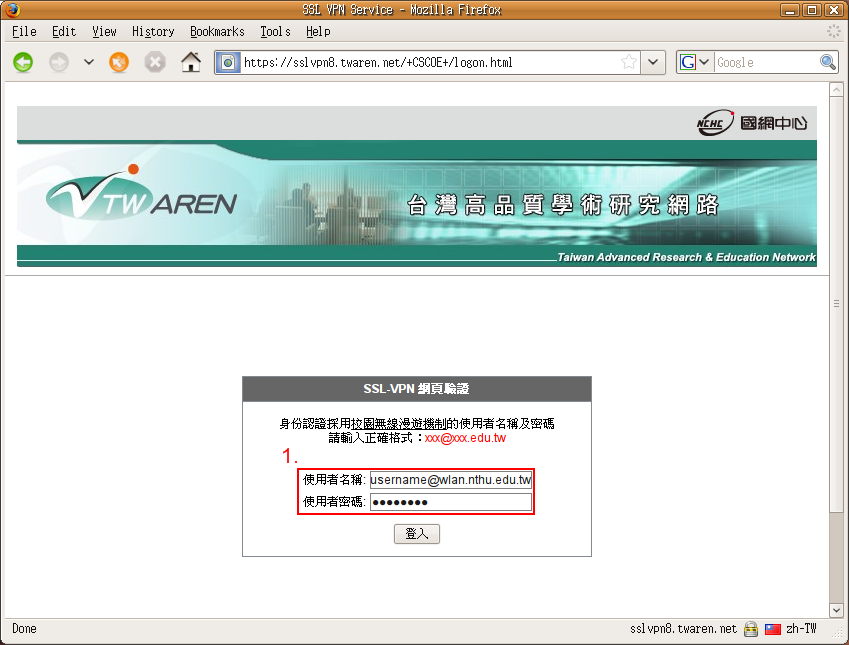Image resolution: width=849 pixels, height=645 pixels.
Task: Expand the address bar URL dropdown
Action: pyautogui.click(x=653, y=62)
